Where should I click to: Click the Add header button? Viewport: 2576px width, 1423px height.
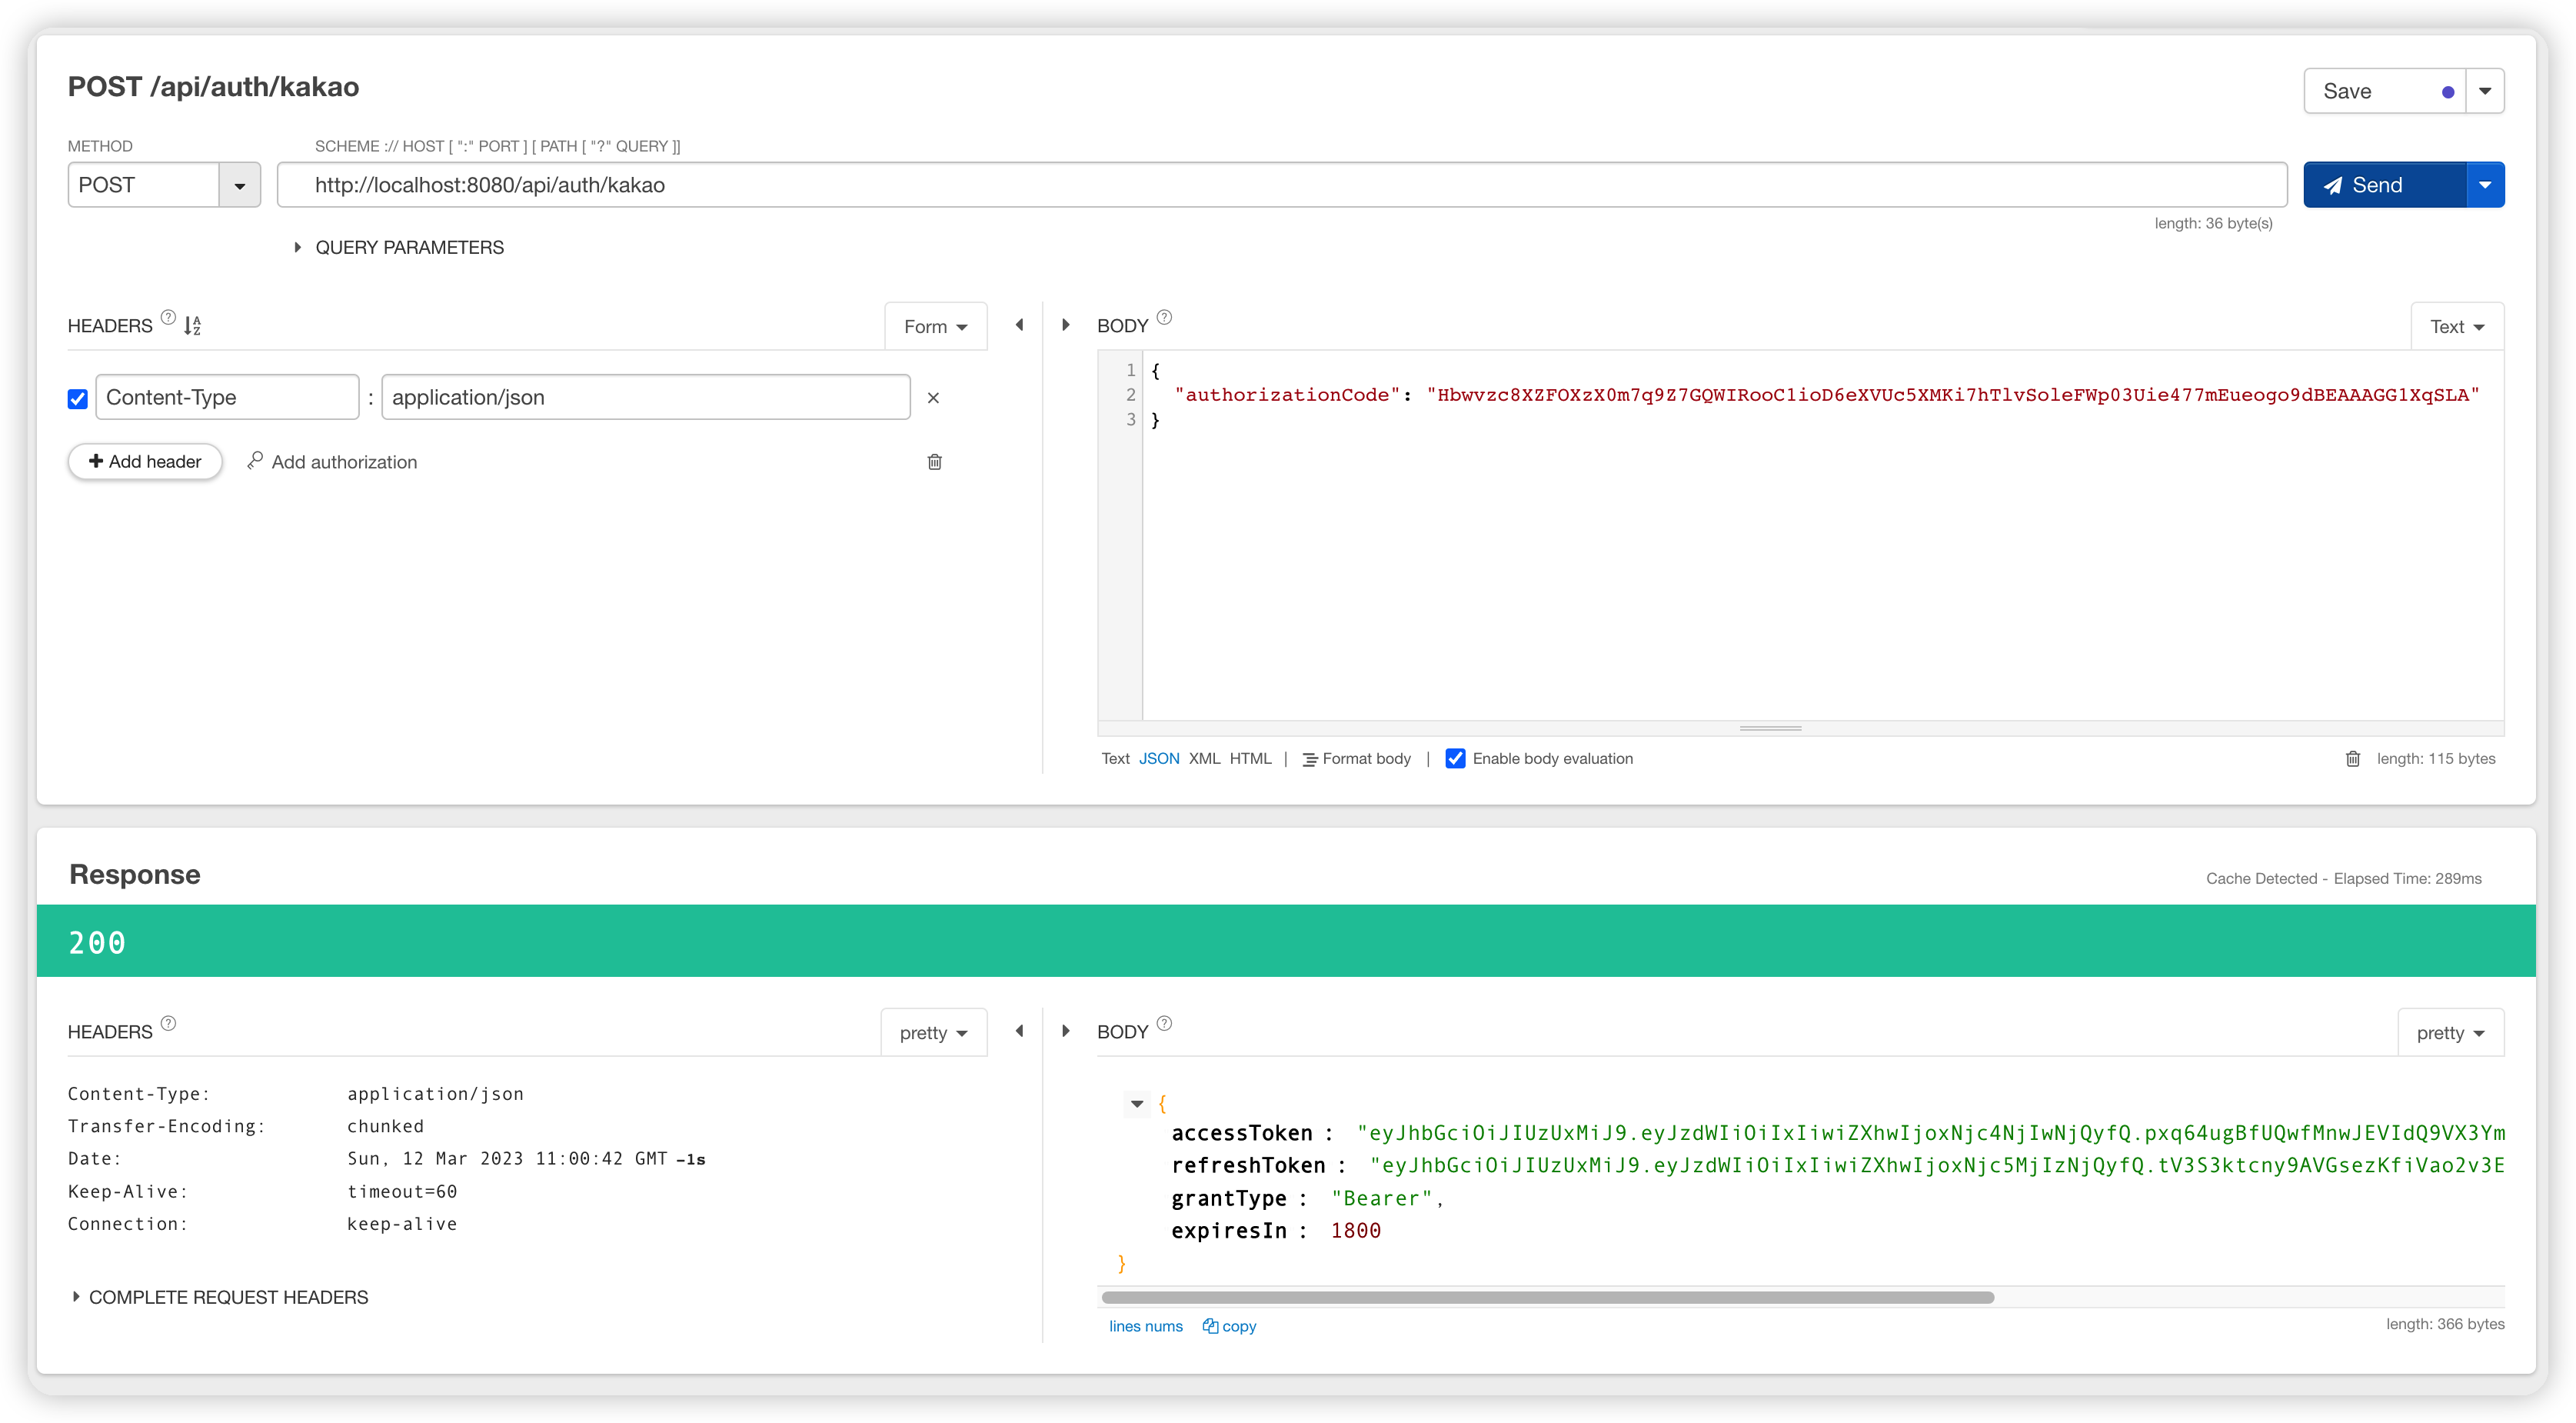pyautogui.click(x=145, y=462)
